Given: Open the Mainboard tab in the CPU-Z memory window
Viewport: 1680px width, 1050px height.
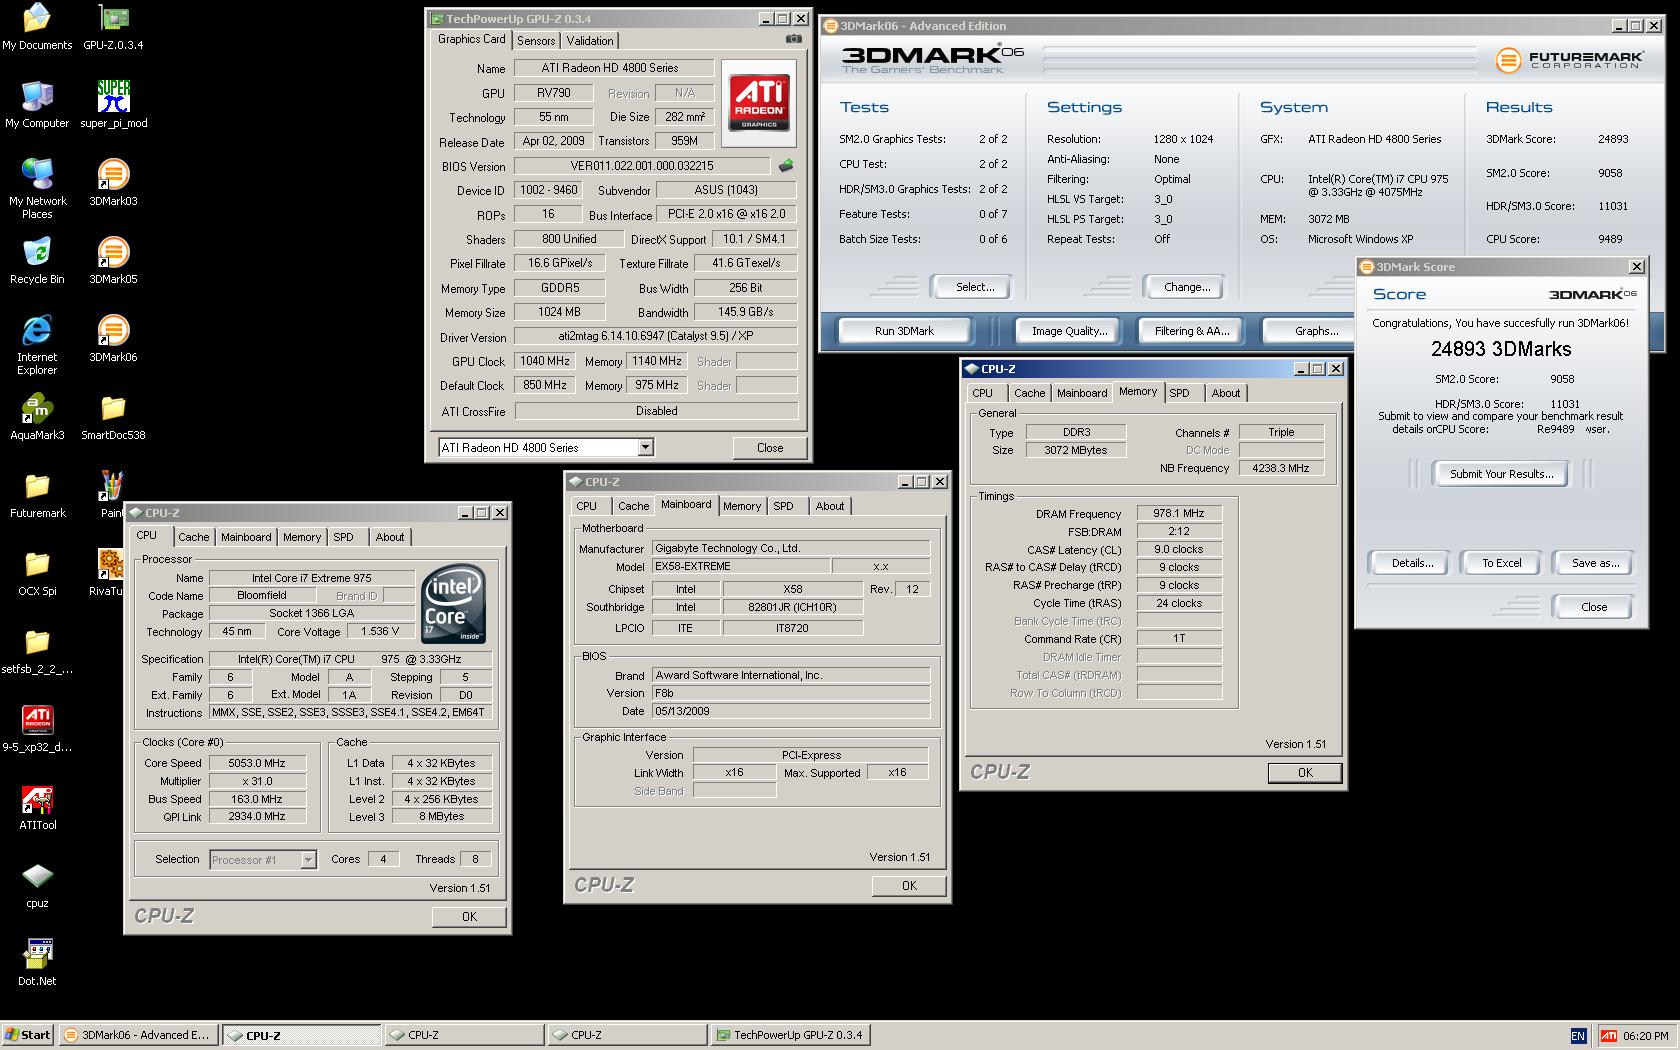Looking at the screenshot, I should (1082, 393).
